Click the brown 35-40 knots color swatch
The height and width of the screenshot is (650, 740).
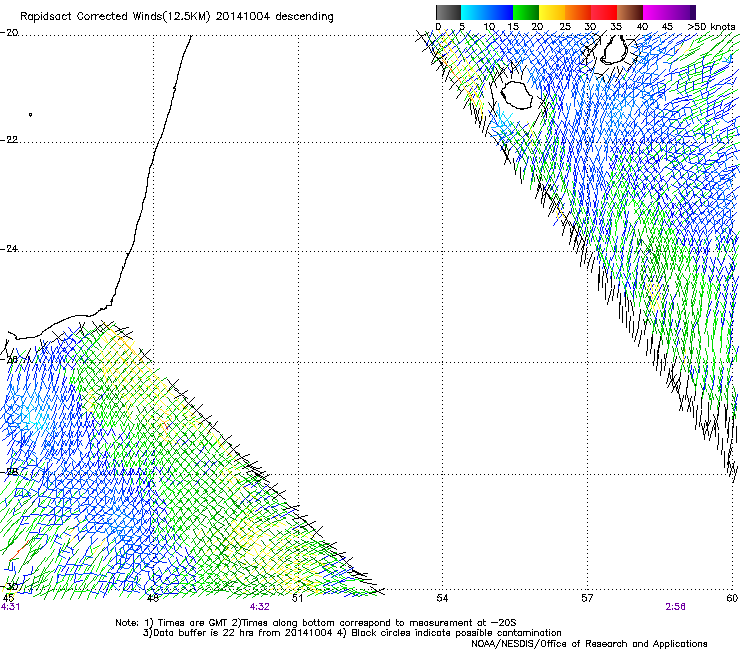click(x=630, y=12)
